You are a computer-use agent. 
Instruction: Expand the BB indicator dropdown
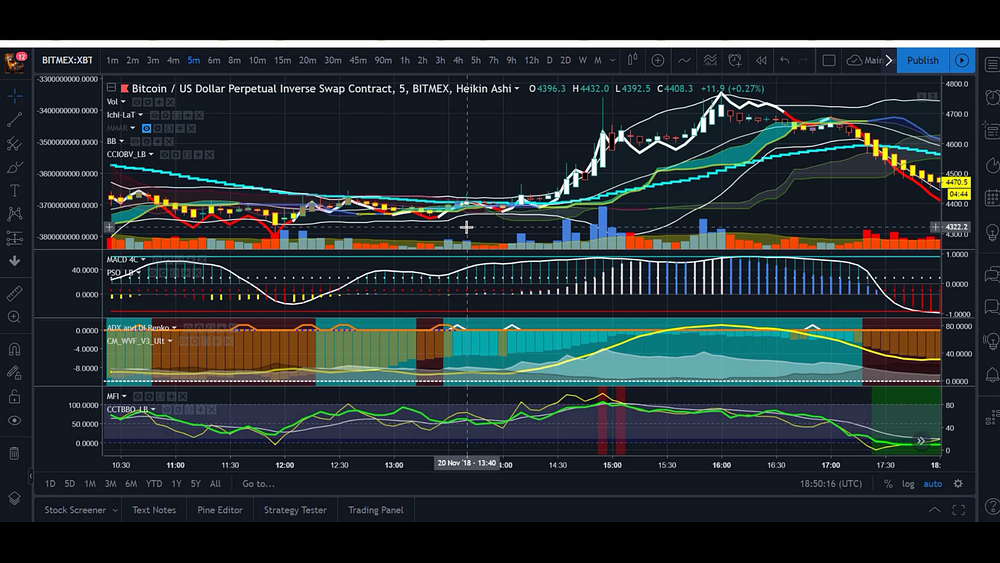pos(122,142)
